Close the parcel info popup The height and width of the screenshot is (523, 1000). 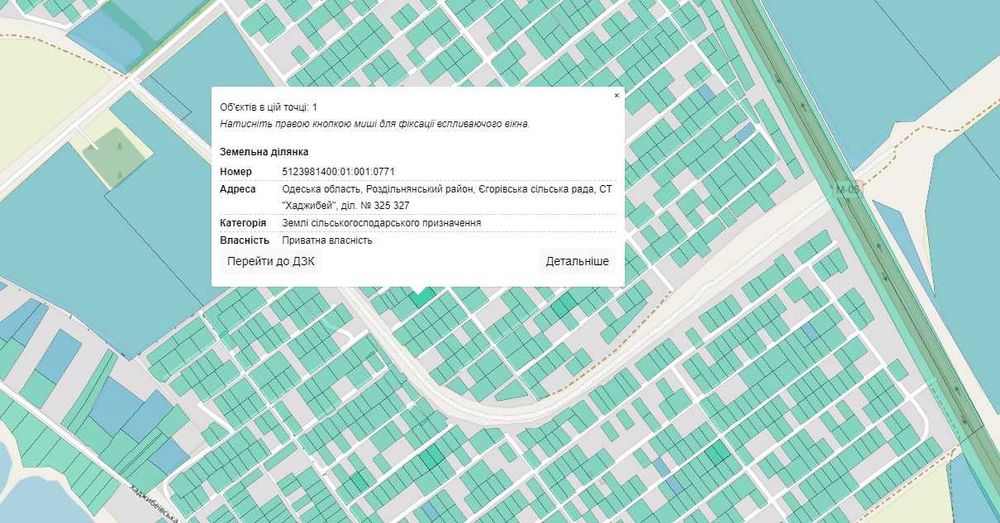616,95
